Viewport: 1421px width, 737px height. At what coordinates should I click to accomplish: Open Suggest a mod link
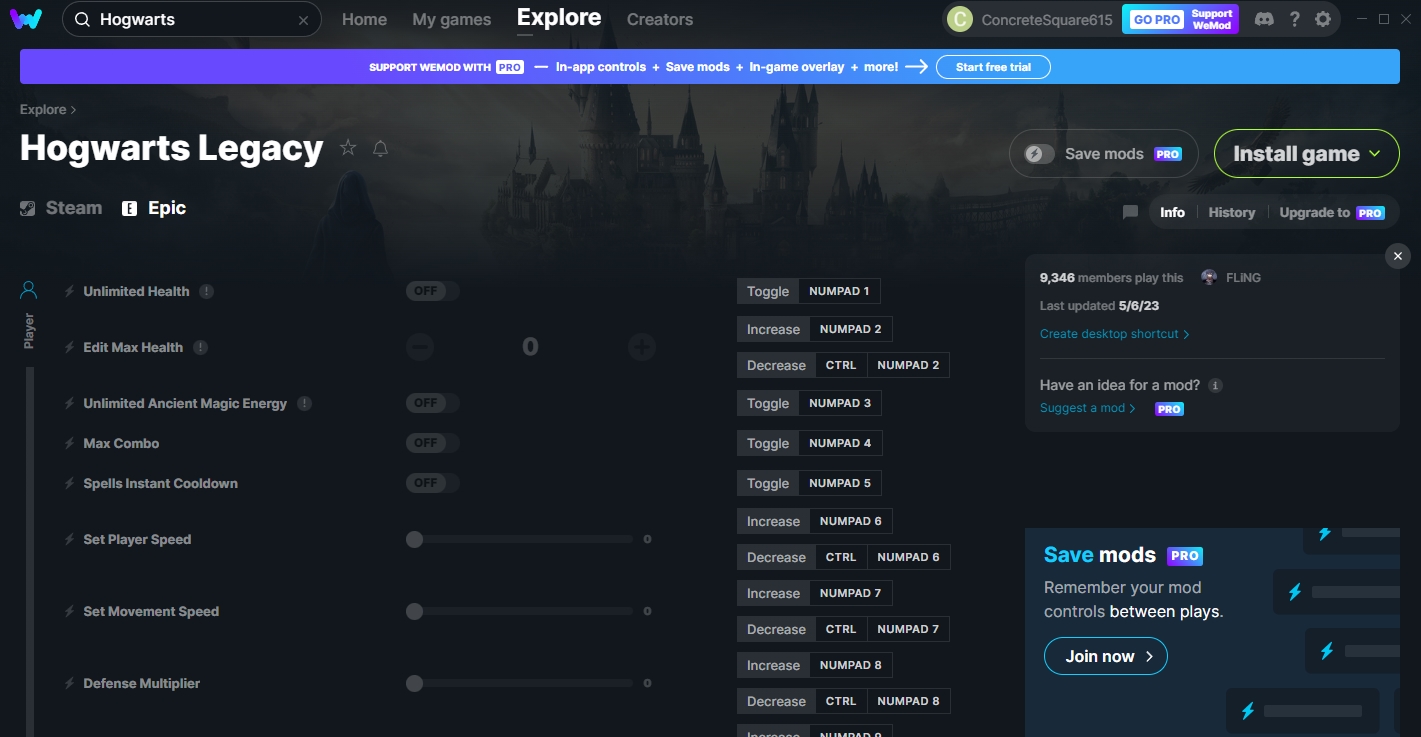pyautogui.click(x=1087, y=408)
